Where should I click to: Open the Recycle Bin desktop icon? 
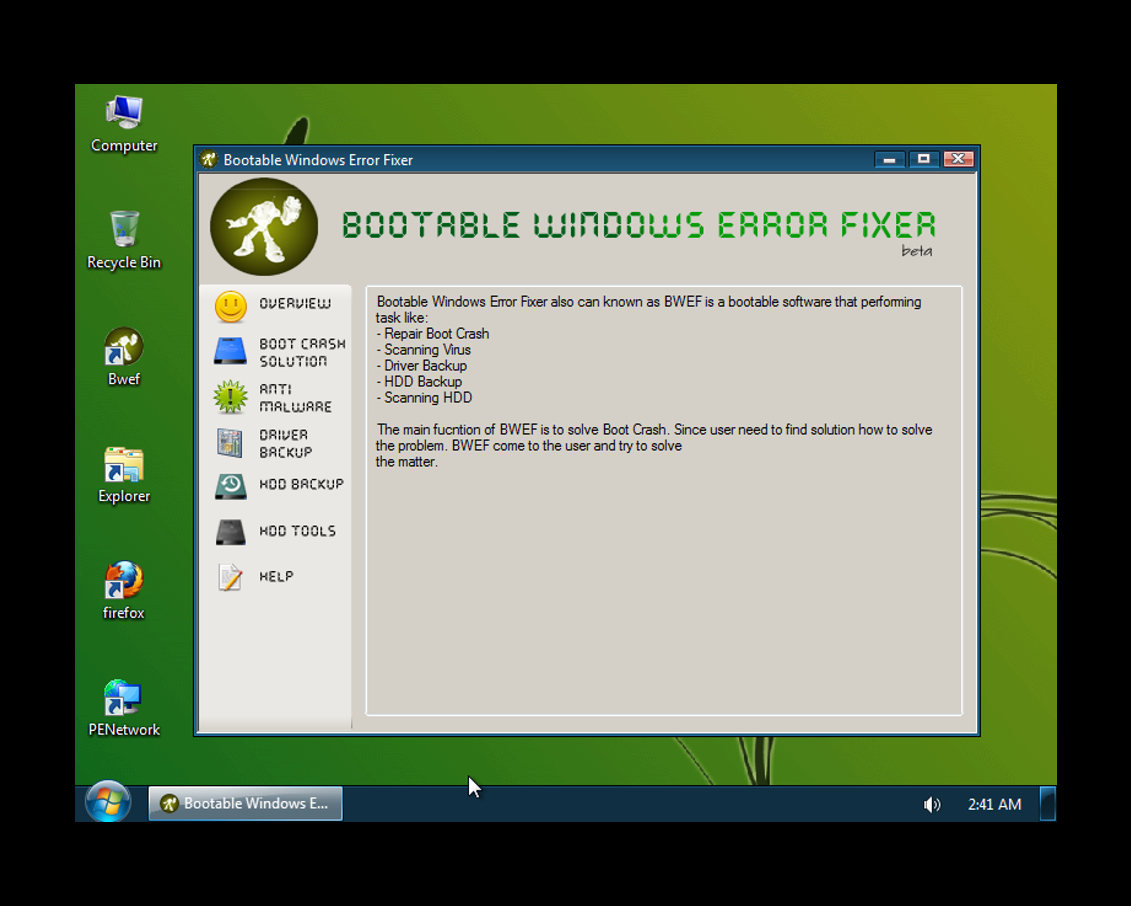[x=124, y=229]
